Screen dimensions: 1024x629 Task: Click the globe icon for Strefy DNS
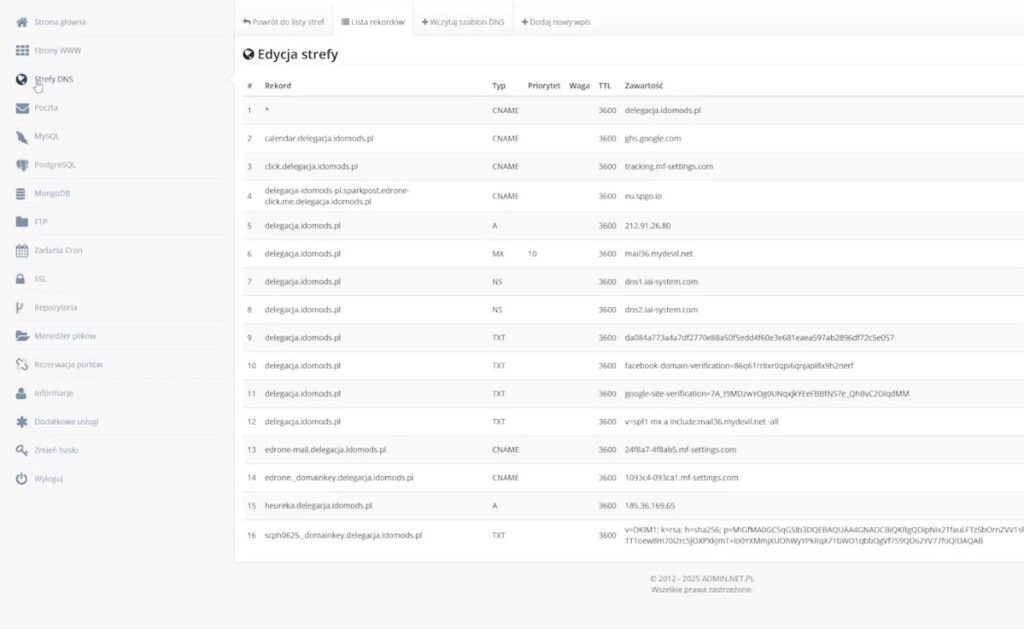pyautogui.click(x=21, y=79)
